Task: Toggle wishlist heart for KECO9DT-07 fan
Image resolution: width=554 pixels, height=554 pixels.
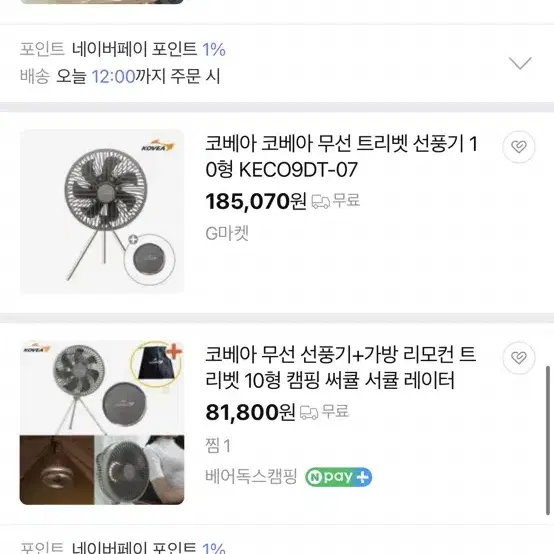Action: (x=519, y=147)
